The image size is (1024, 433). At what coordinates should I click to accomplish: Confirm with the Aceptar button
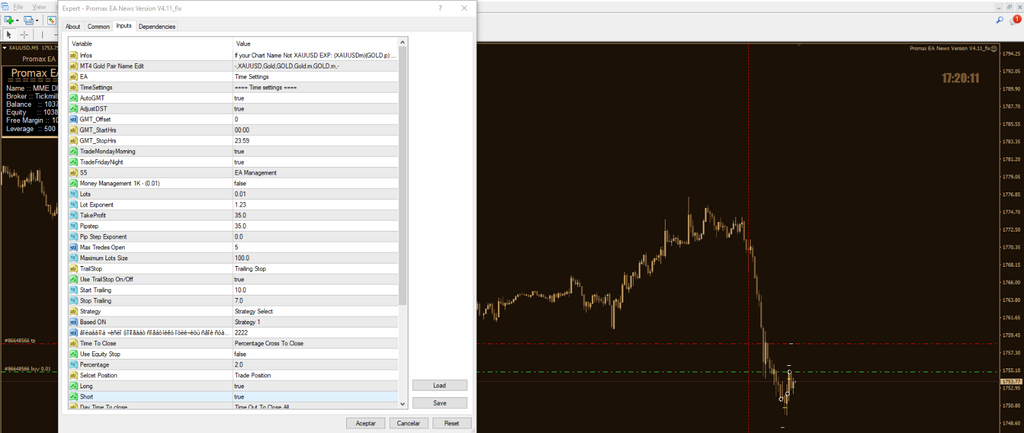366,423
